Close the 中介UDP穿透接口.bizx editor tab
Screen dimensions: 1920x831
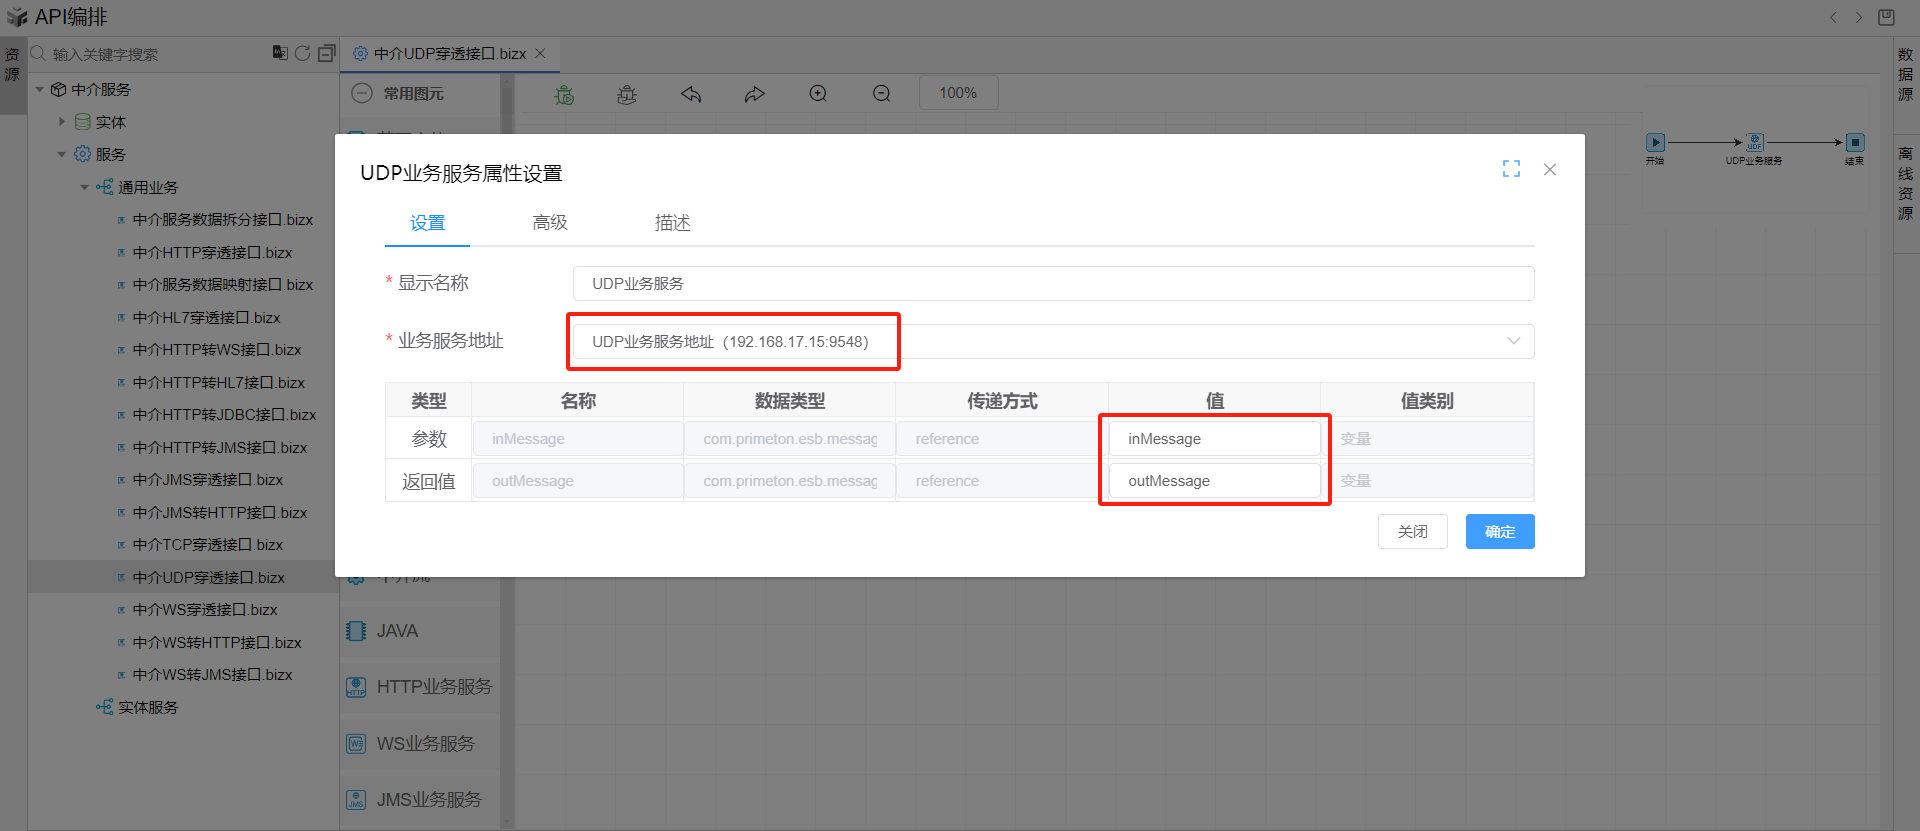click(541, 53)
